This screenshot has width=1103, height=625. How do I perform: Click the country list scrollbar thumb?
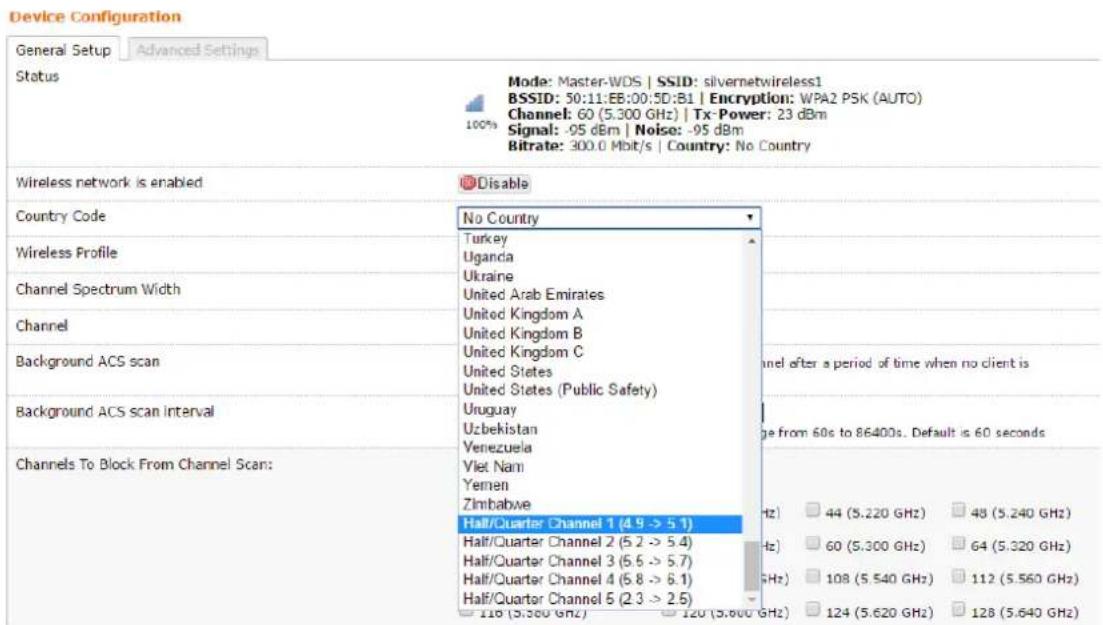tap(752, 566)
